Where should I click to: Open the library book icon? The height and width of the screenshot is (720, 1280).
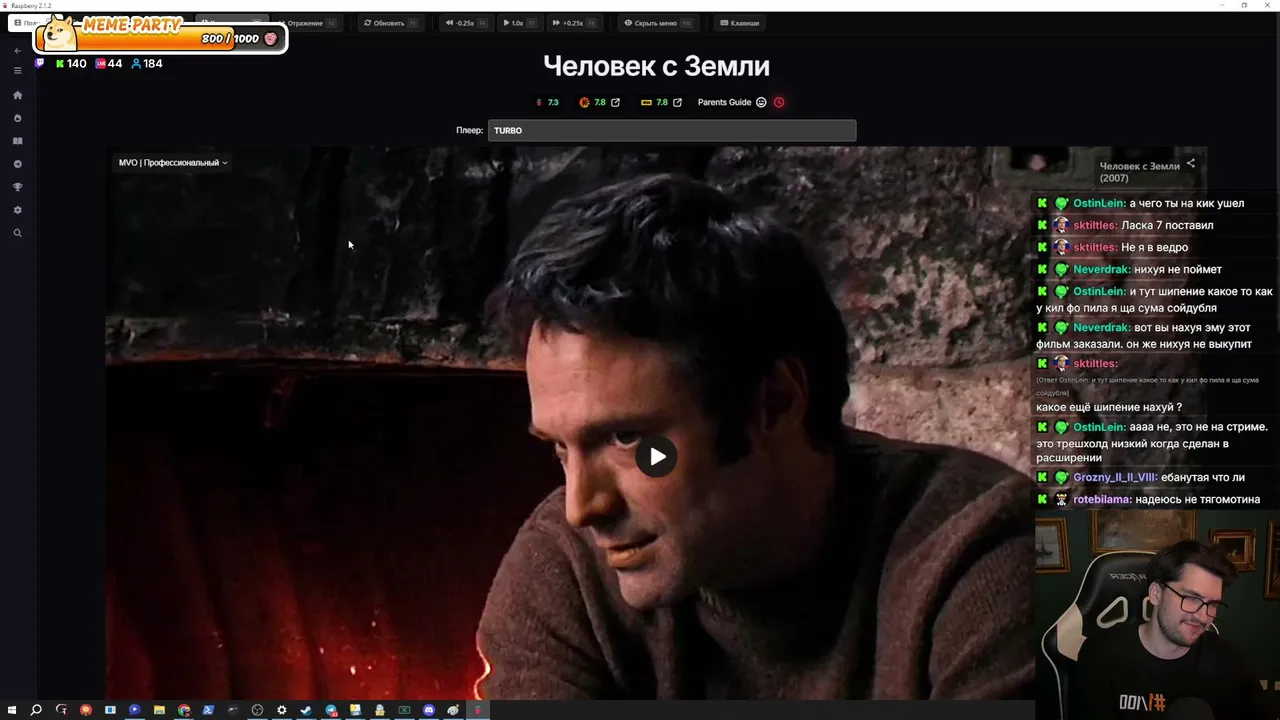(17, 141)
